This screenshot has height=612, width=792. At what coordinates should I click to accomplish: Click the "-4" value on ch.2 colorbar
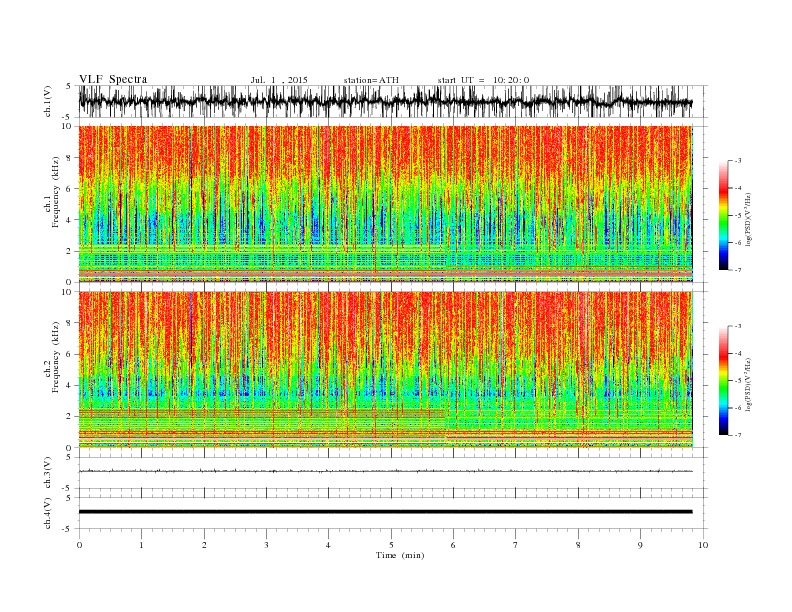pyautogui.click(x=737, y=353)
